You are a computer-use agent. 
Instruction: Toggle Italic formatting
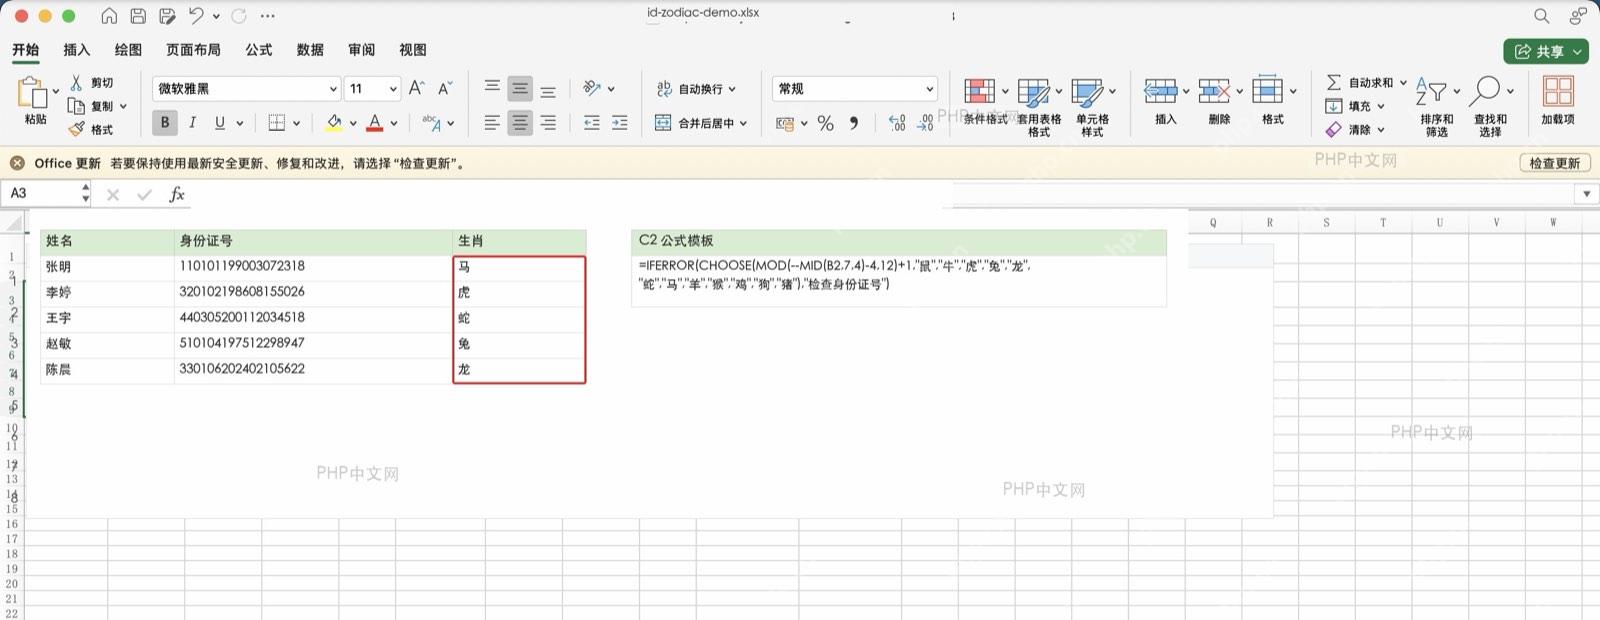click(192, 123)
